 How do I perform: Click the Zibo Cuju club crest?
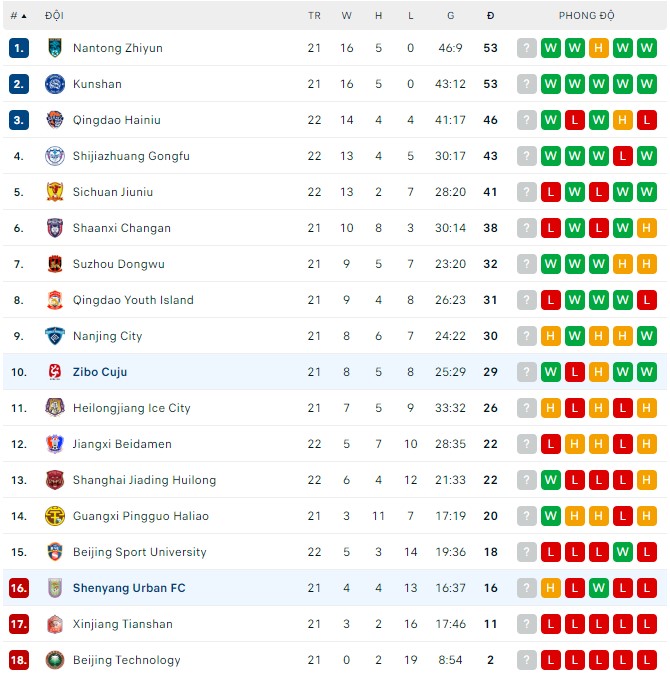point(54,372)
